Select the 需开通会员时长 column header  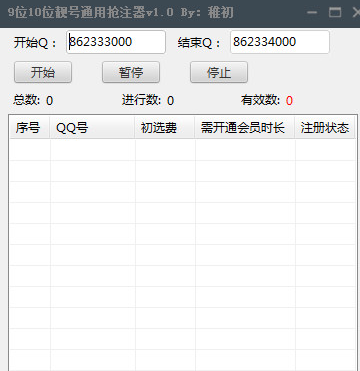pyautogui.click(x=245, y=127)
